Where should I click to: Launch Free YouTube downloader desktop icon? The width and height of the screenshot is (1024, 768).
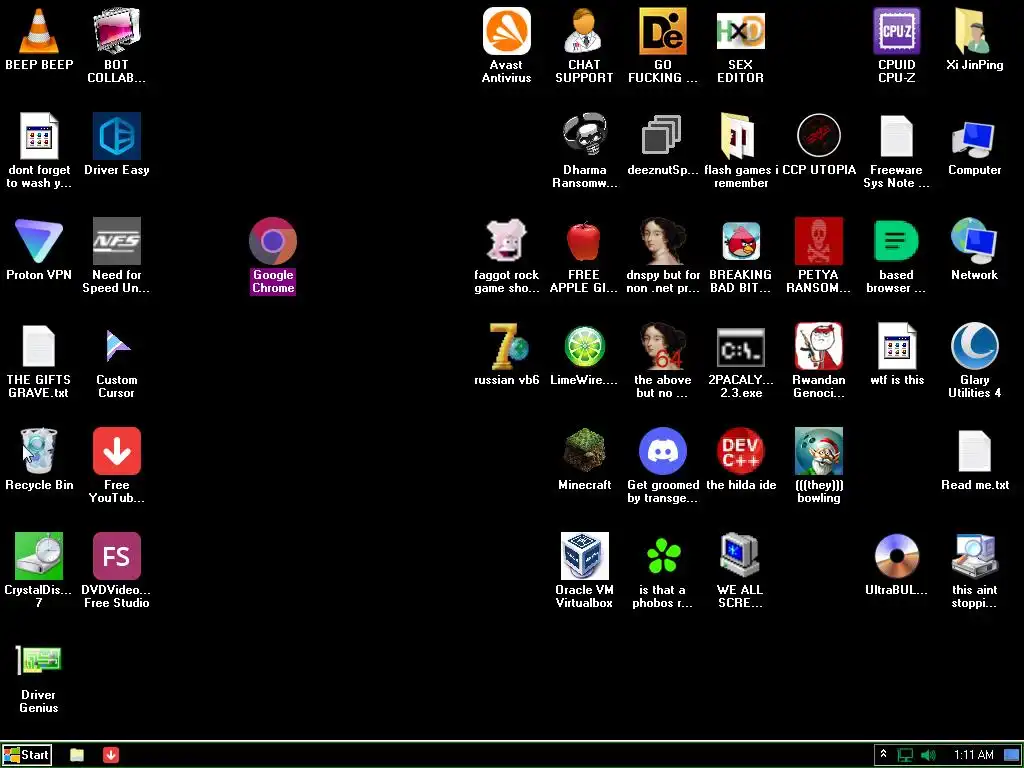coord(116,451)
